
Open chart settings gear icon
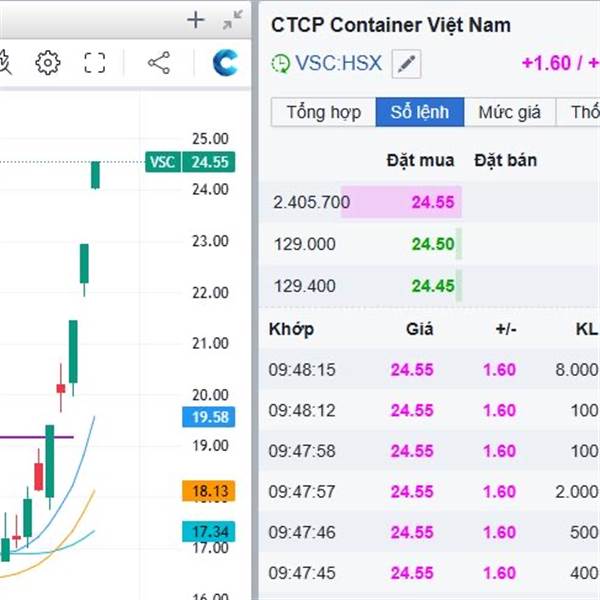pos(48,62)
